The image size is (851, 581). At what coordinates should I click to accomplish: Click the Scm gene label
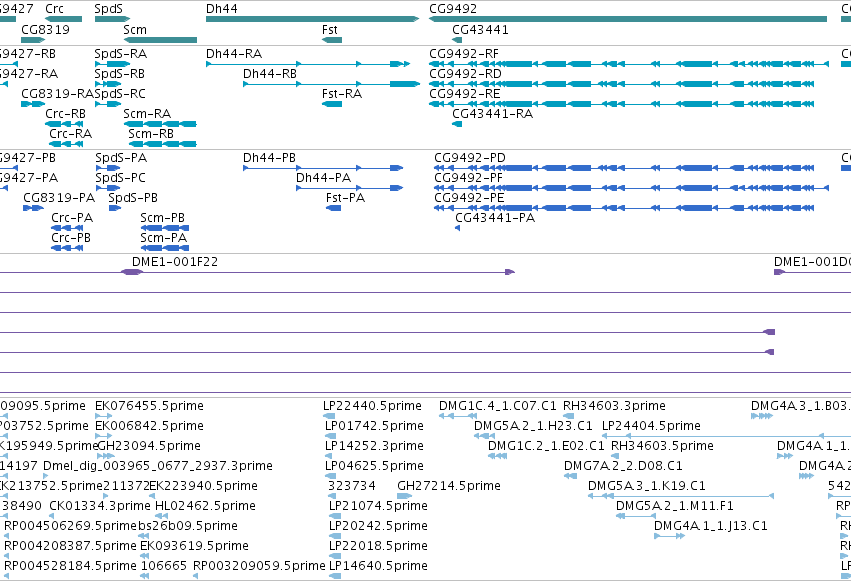pyautogui.click(x=135, y=30)
